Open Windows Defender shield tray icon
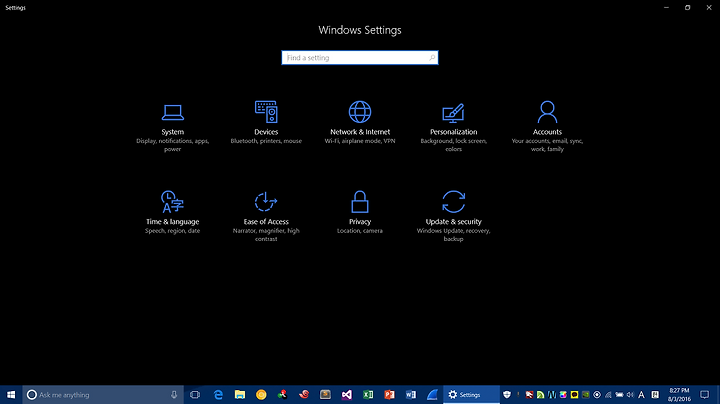The height and width of the screenshot is (404, 720). (507, 395)
